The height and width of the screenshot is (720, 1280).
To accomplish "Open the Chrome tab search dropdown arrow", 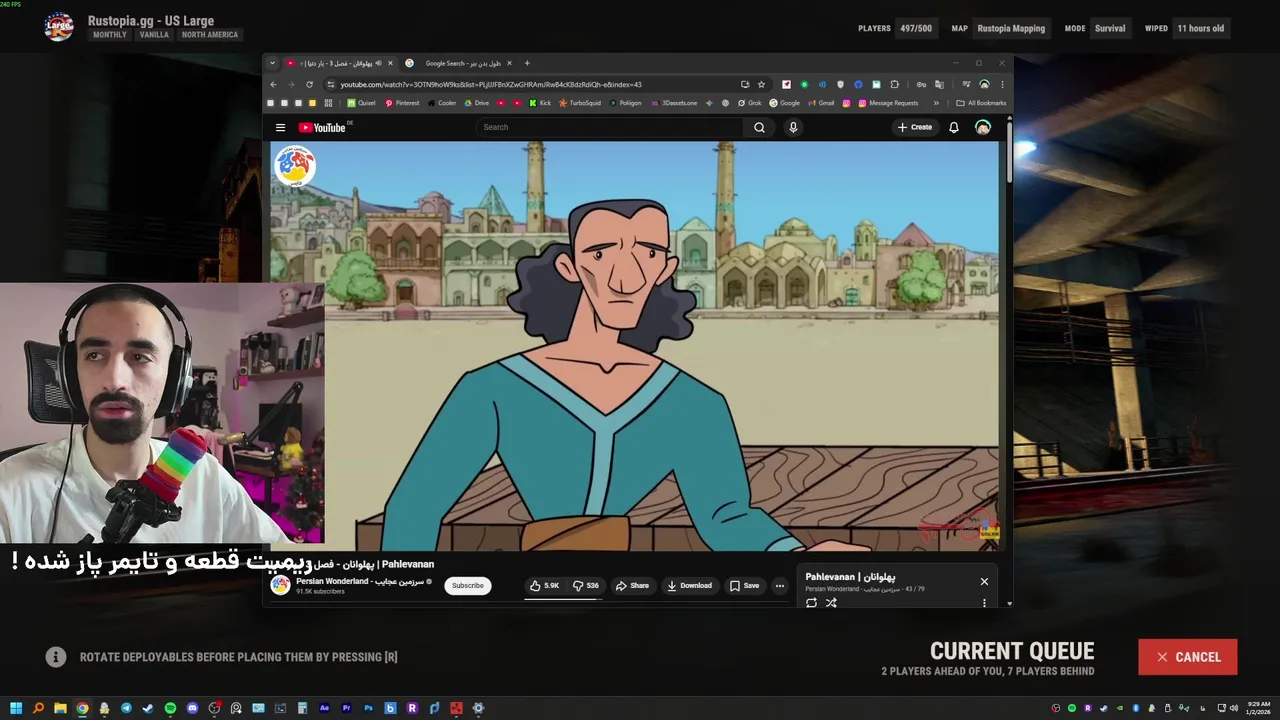I will 272,63.
